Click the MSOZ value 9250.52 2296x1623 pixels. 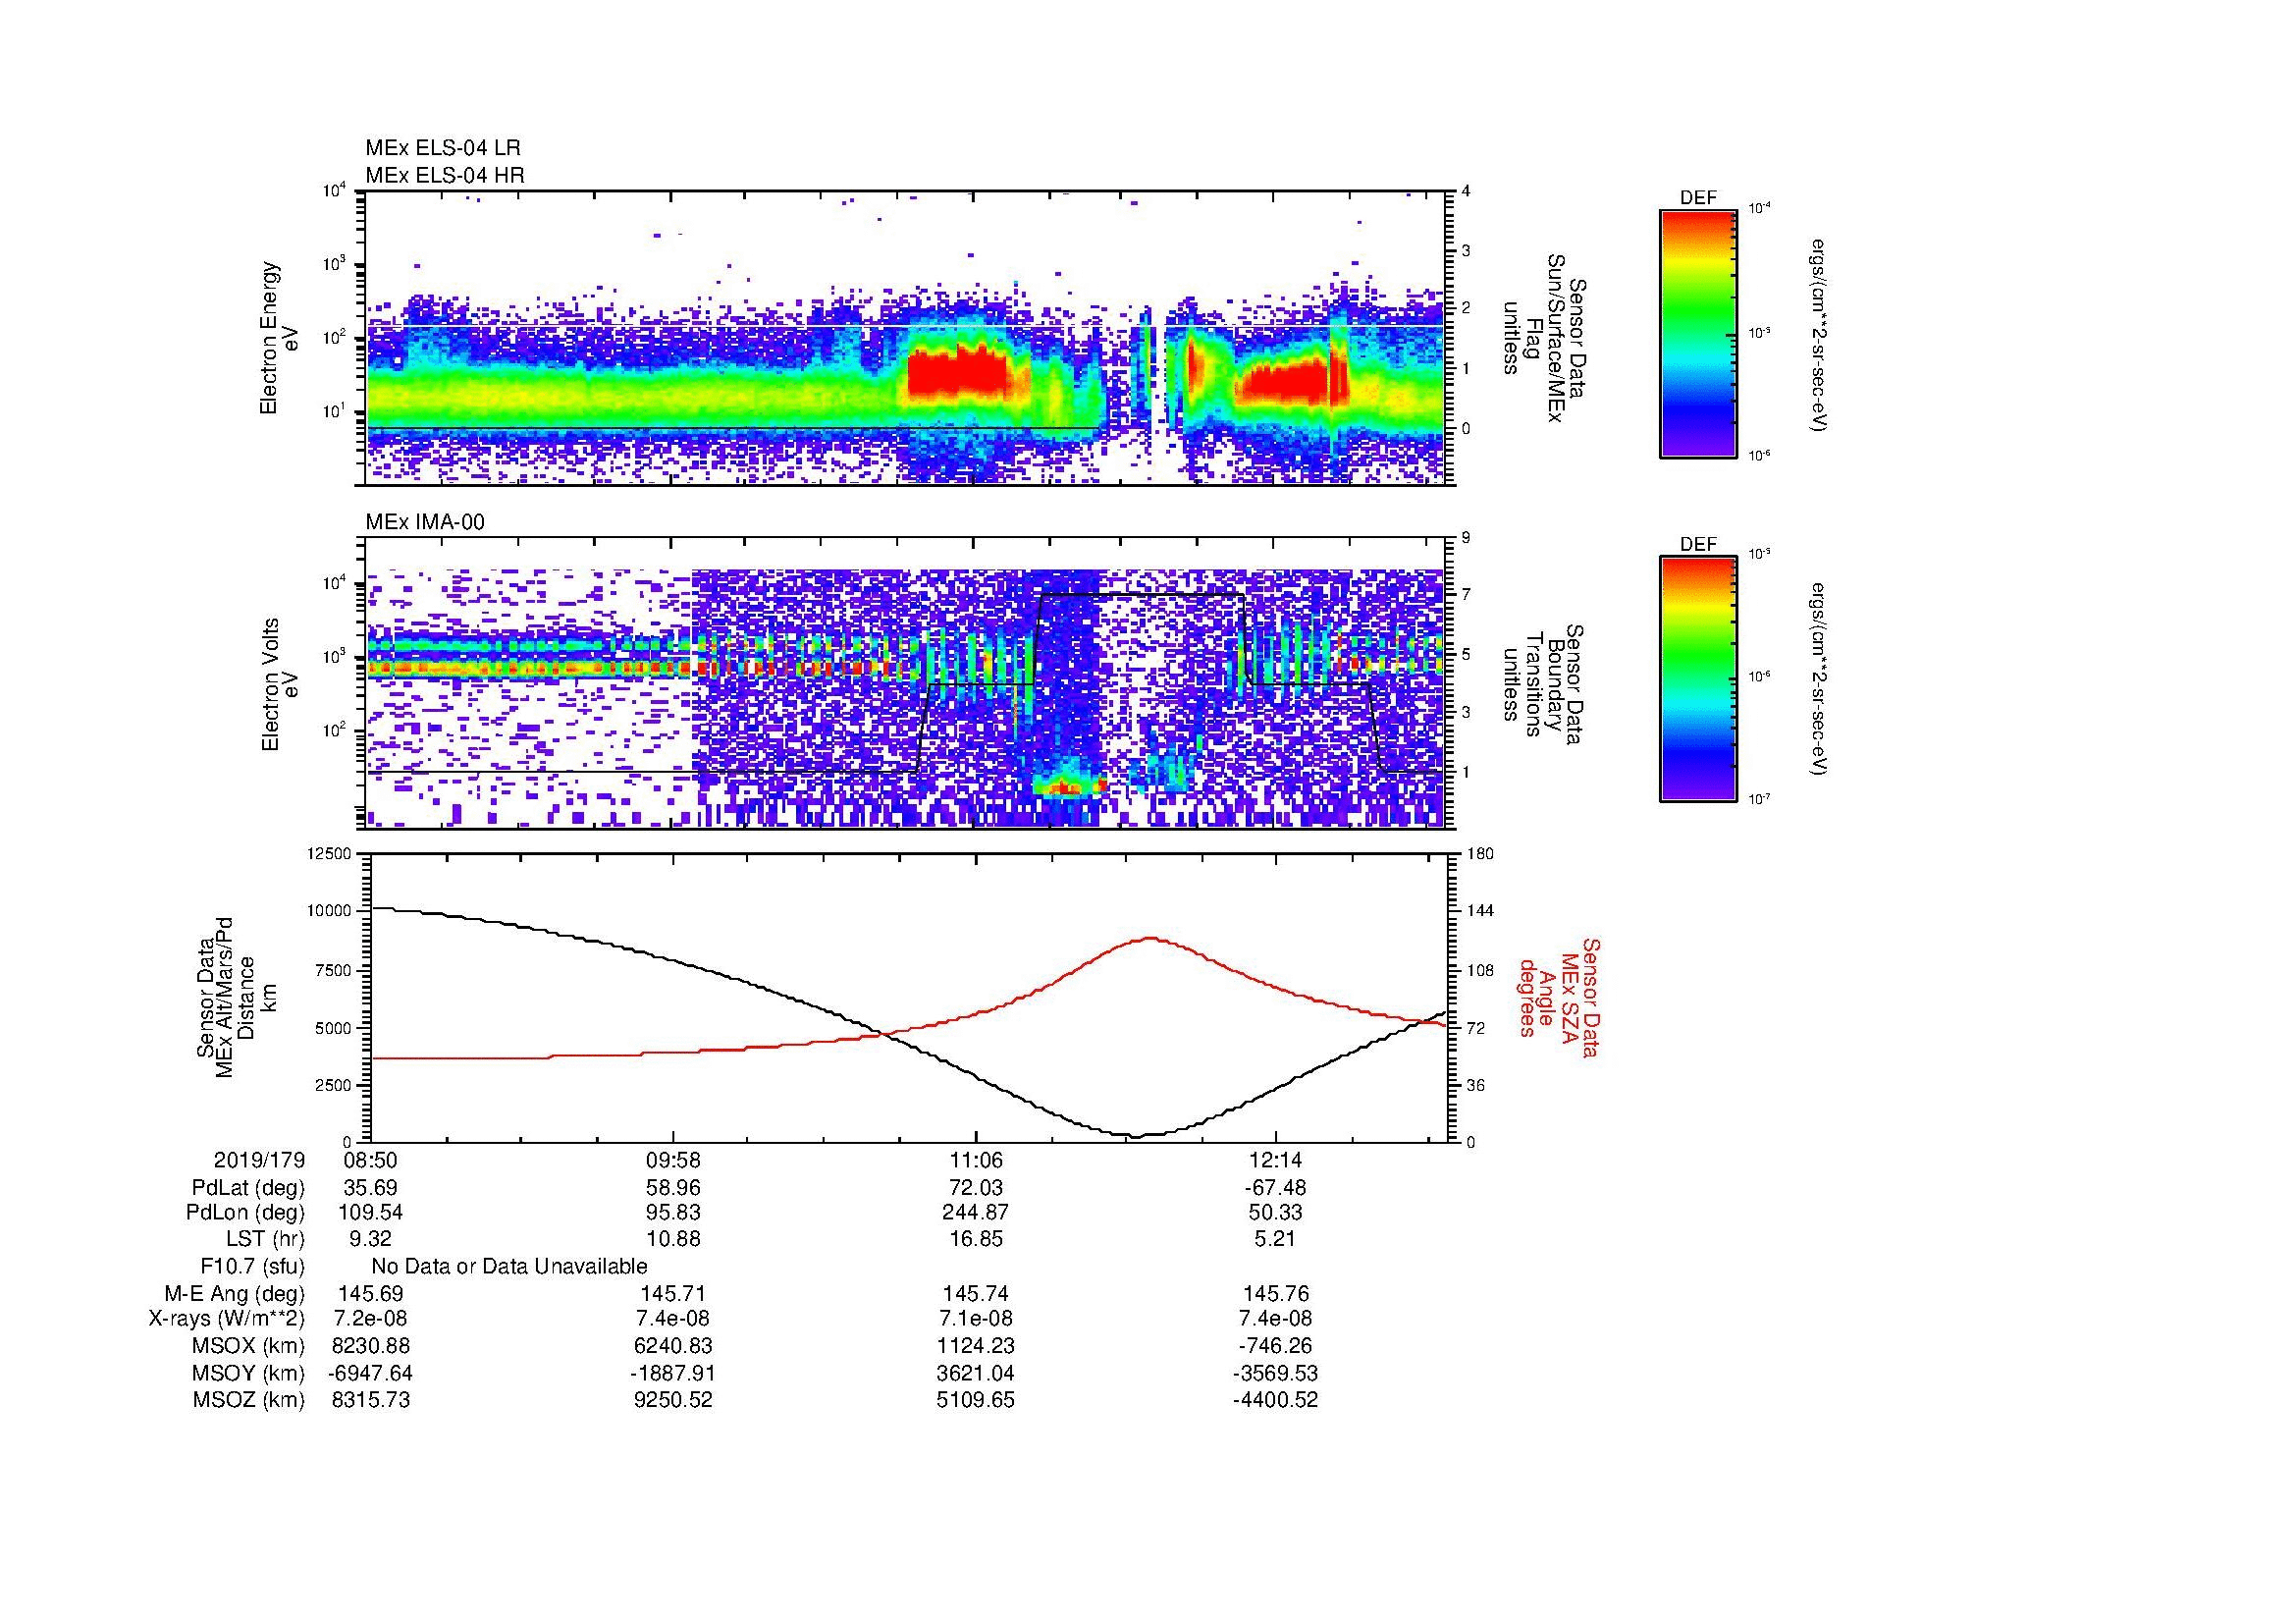(x=674, y=1401)
